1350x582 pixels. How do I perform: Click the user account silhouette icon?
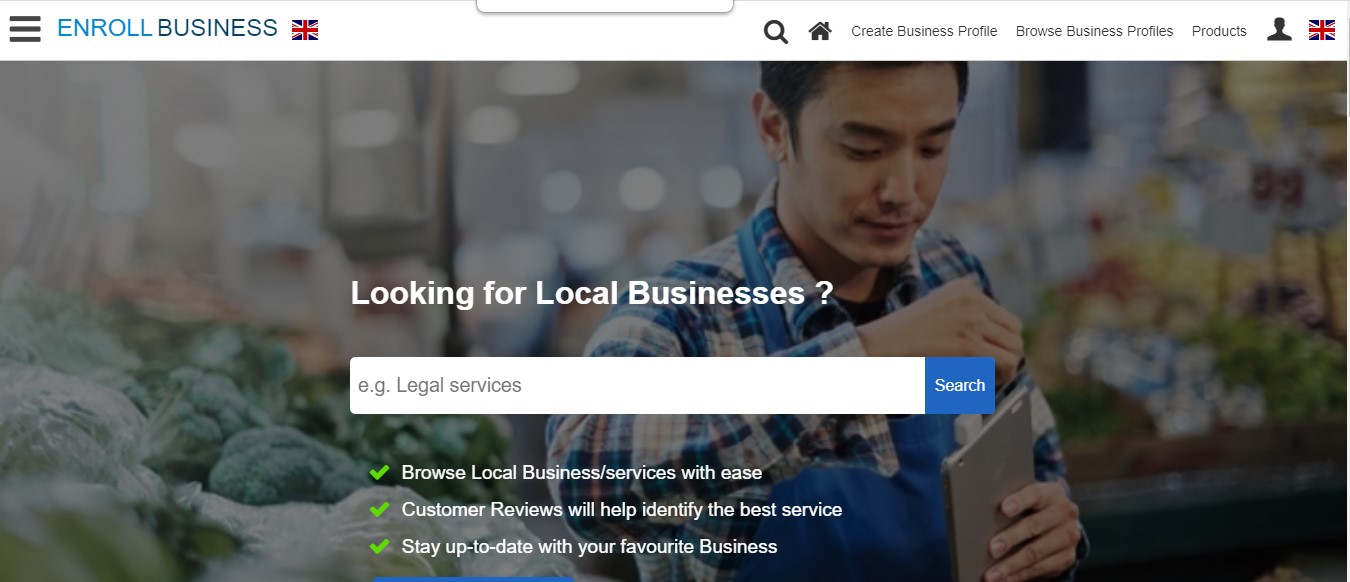(1279, 30)
